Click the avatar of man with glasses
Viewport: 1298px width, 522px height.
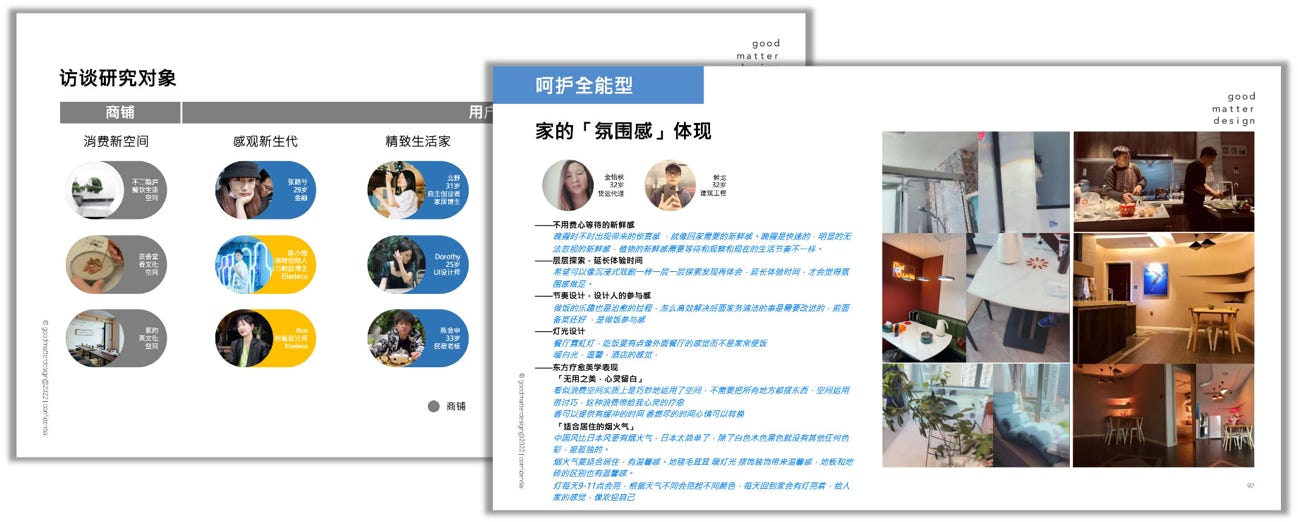(x=670, y=186)
